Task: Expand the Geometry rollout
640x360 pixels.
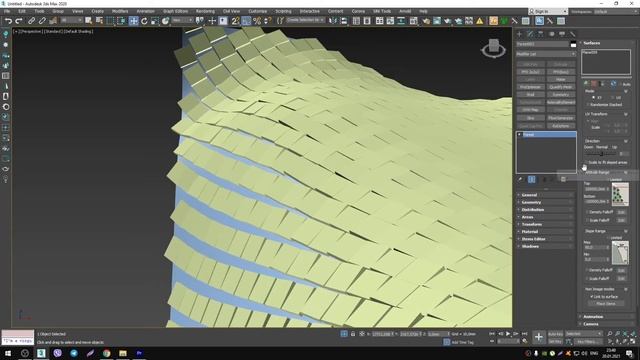Action: click(545, 202)
